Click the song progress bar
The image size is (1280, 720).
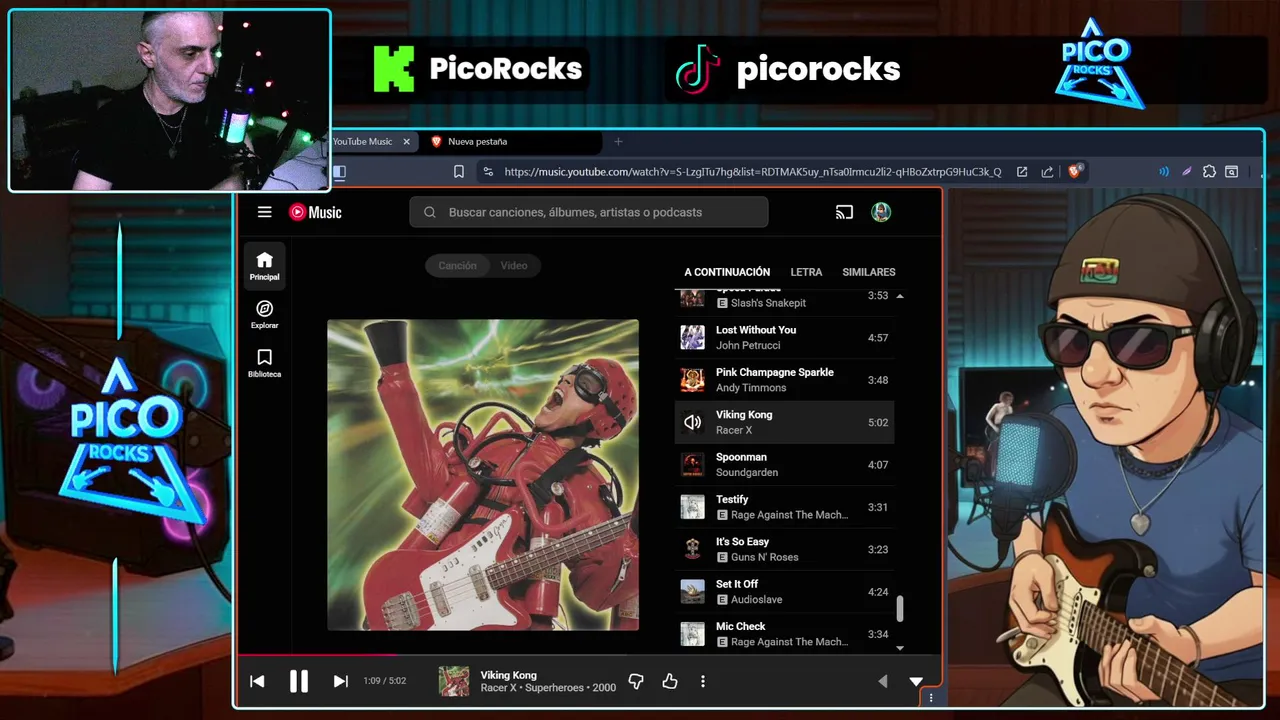coord(588,655)
